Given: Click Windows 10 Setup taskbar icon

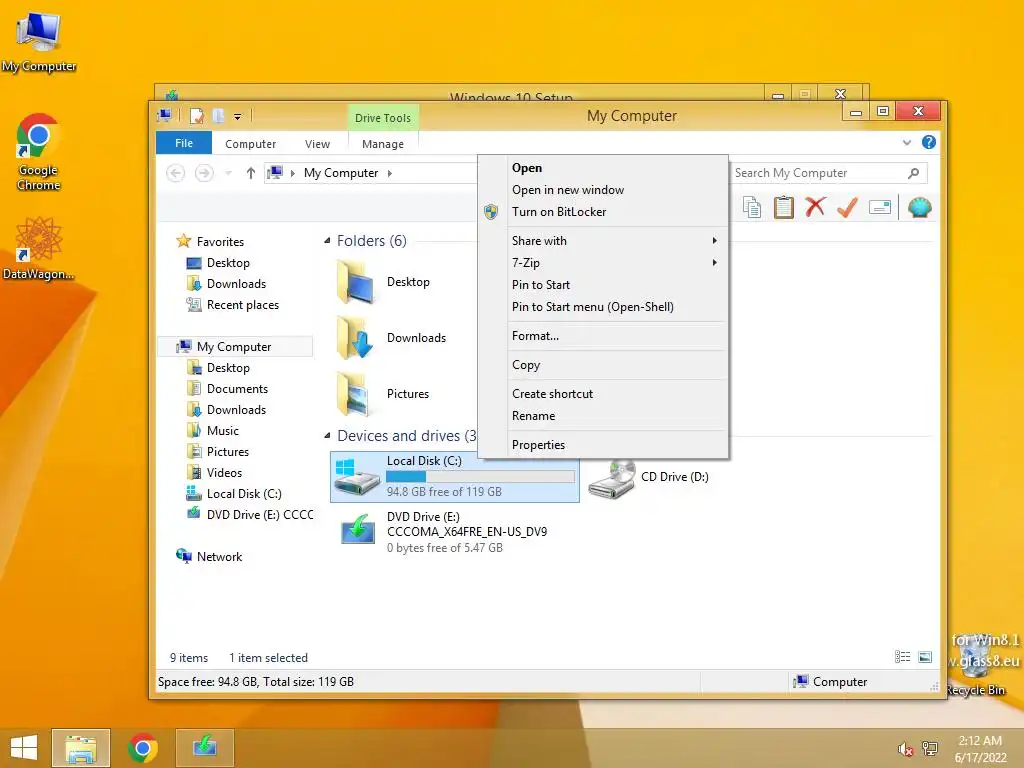Looking at the screenshot, I should [204, 748].
